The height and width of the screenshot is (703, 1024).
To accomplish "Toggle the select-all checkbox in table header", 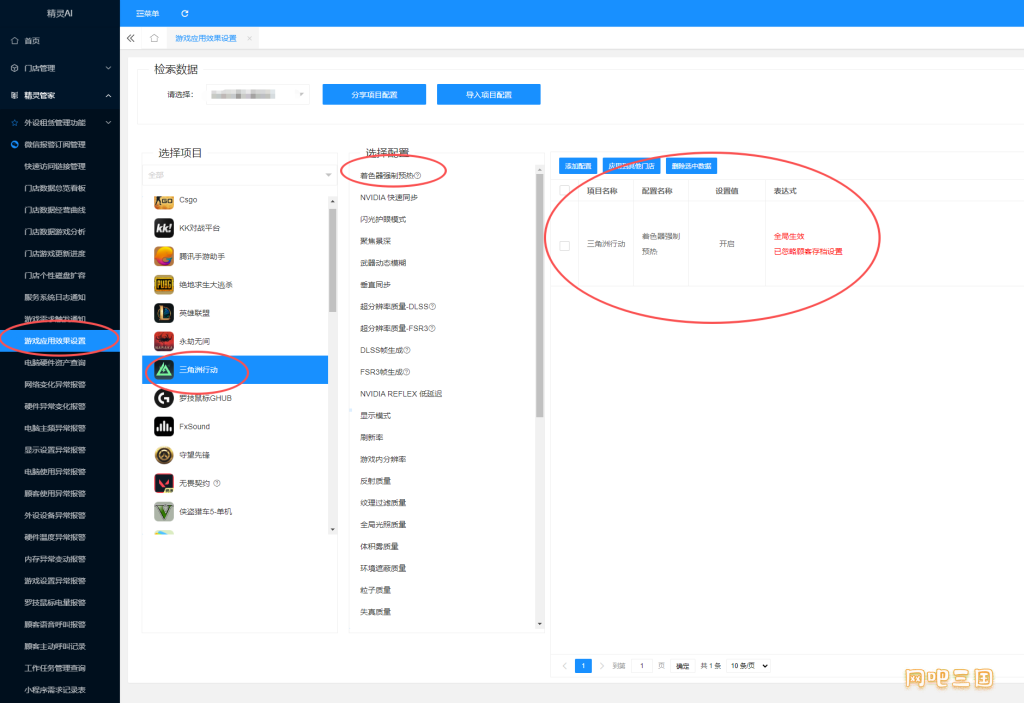I will (x=565, y=190).
